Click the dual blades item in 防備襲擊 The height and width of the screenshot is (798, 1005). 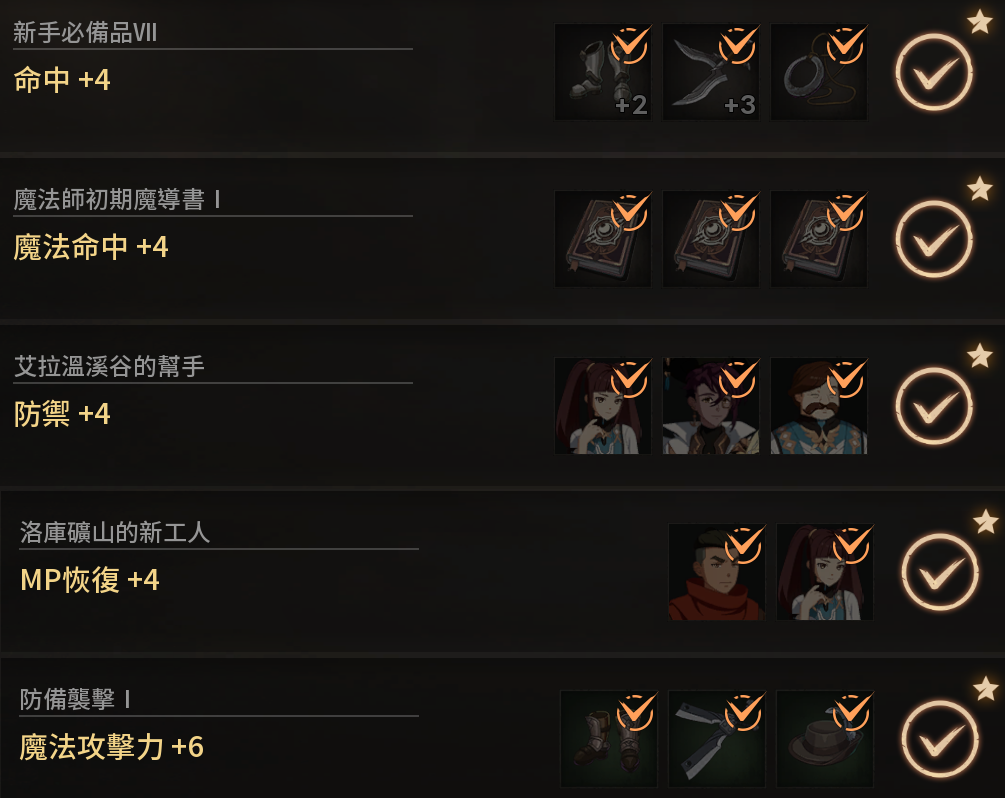[717, 738]
